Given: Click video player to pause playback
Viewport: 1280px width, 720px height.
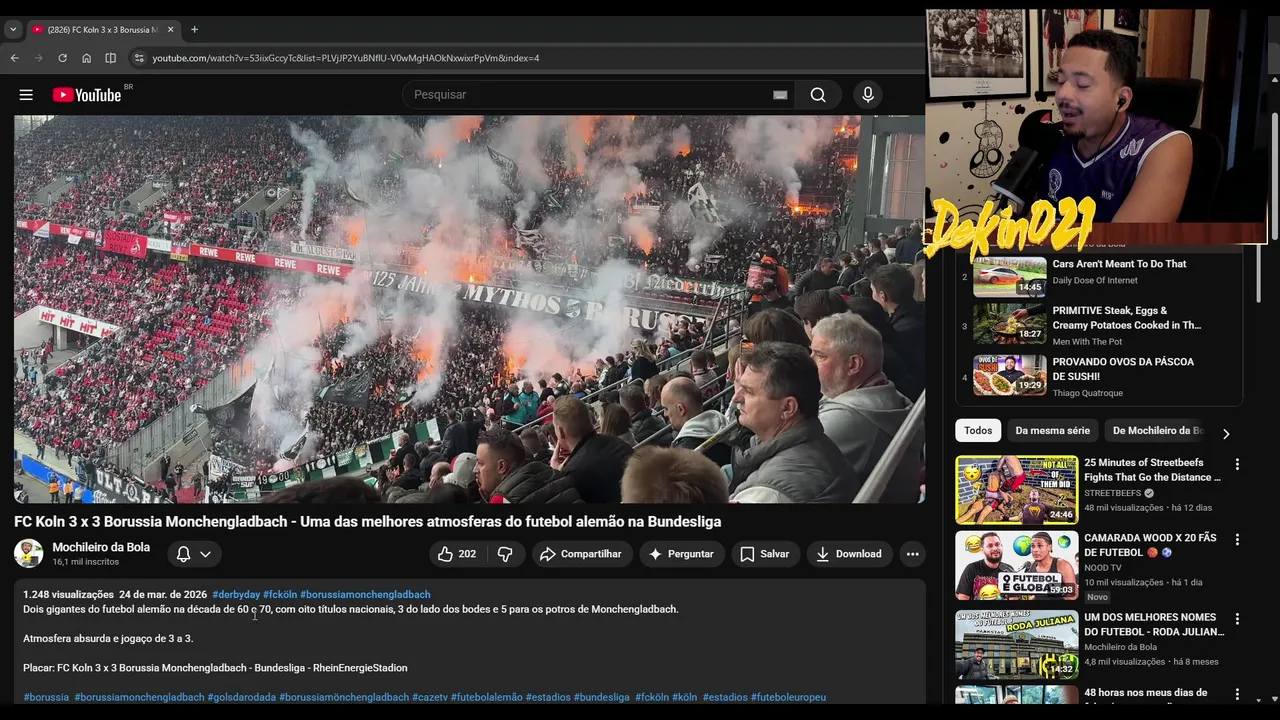Looking at the screenshot, I should coord(469,309).
